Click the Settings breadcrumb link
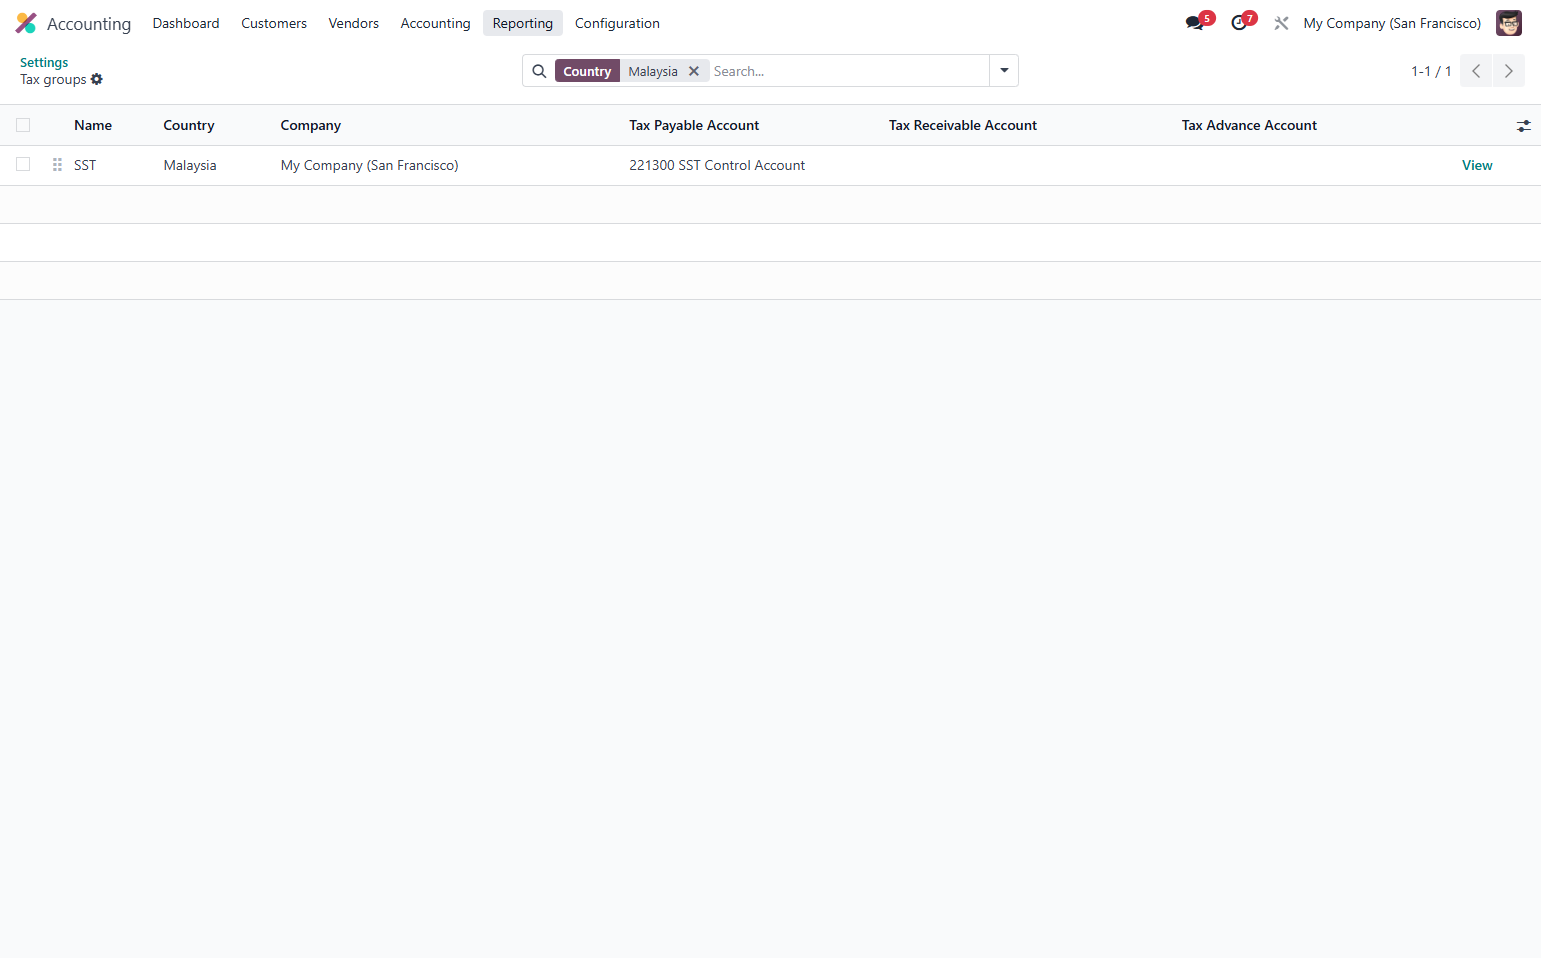This screenshot has height=958, width=1541. pos(44,62)
